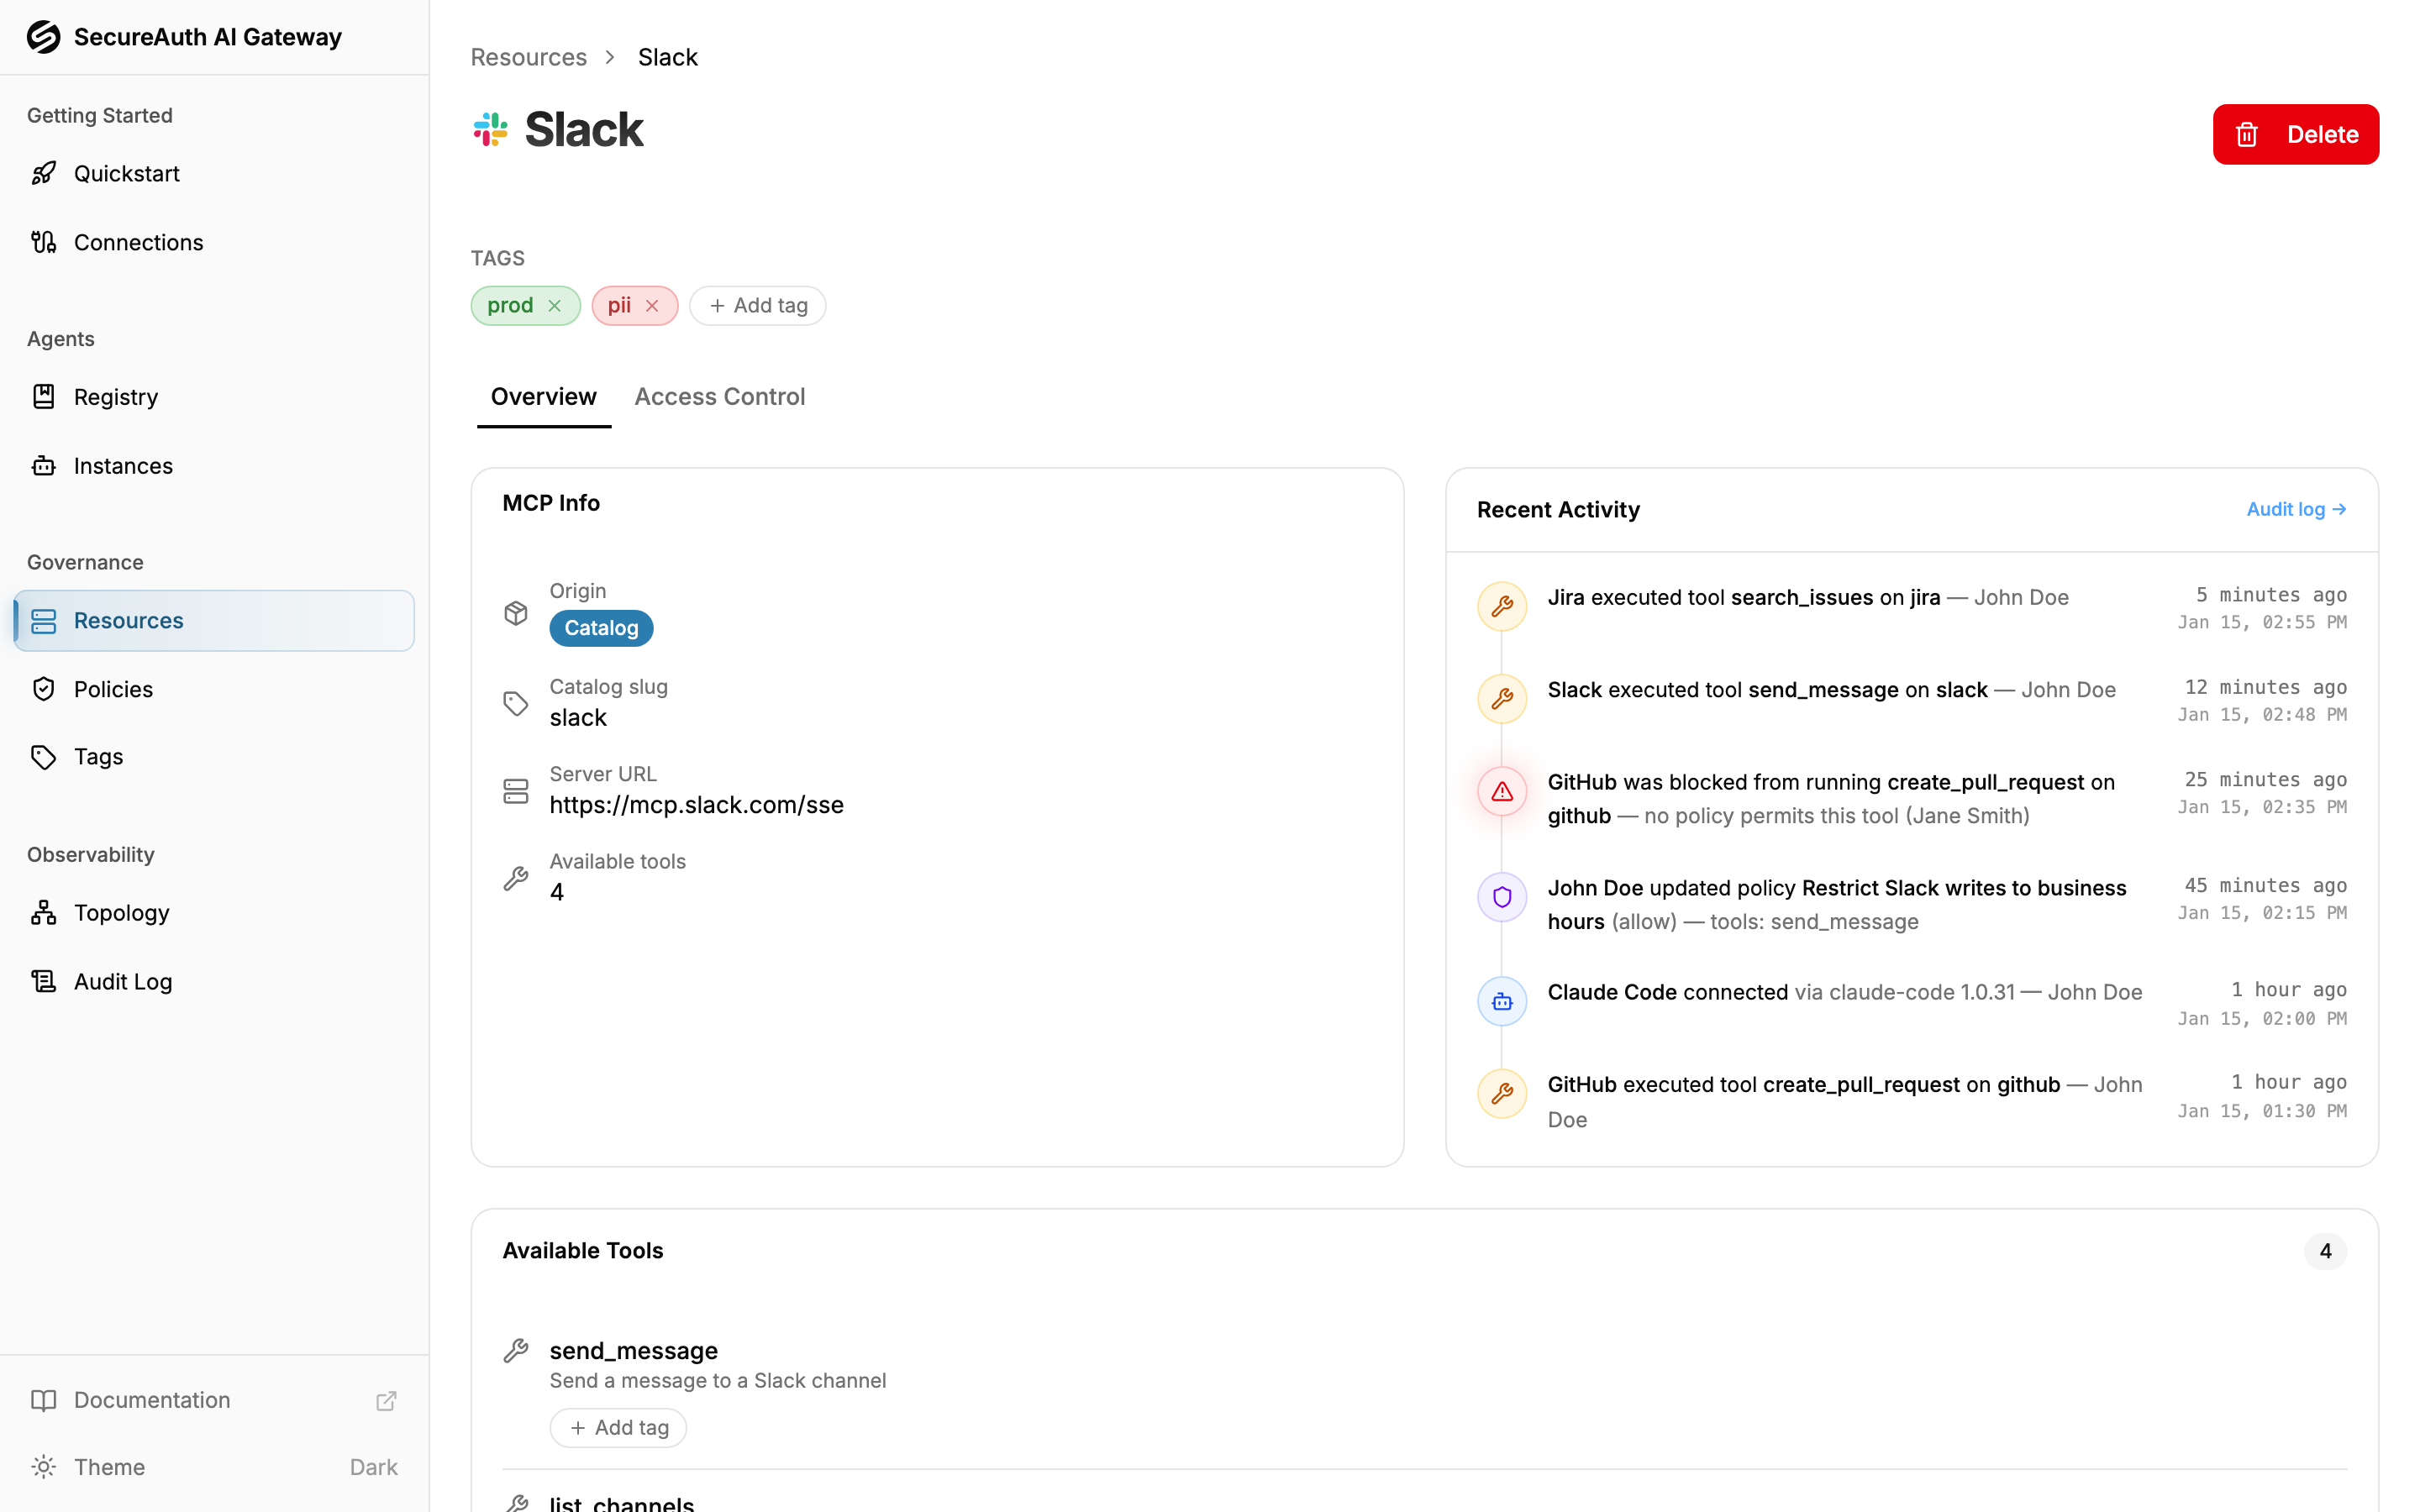Viewport: 2420px width, 1512px height.
Task: Open Quickstart via rocket icon
Action: click(x=43, y=173)
